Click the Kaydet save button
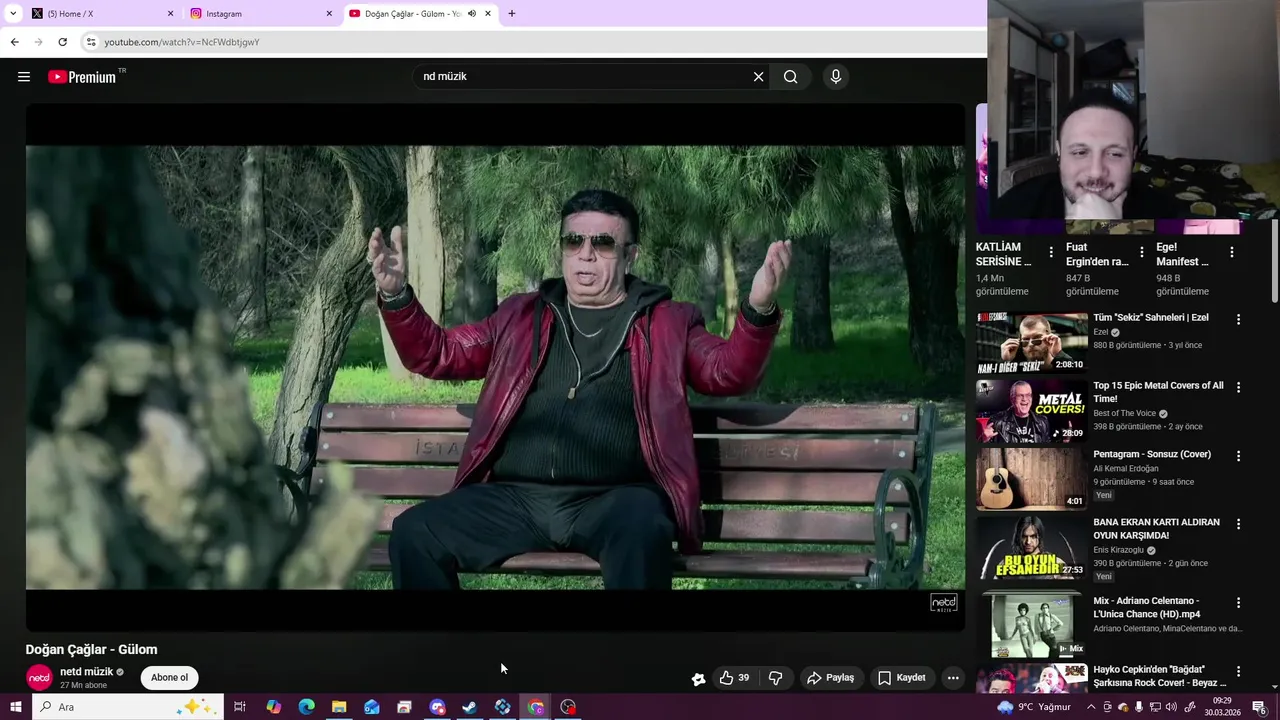 point(902,678)
